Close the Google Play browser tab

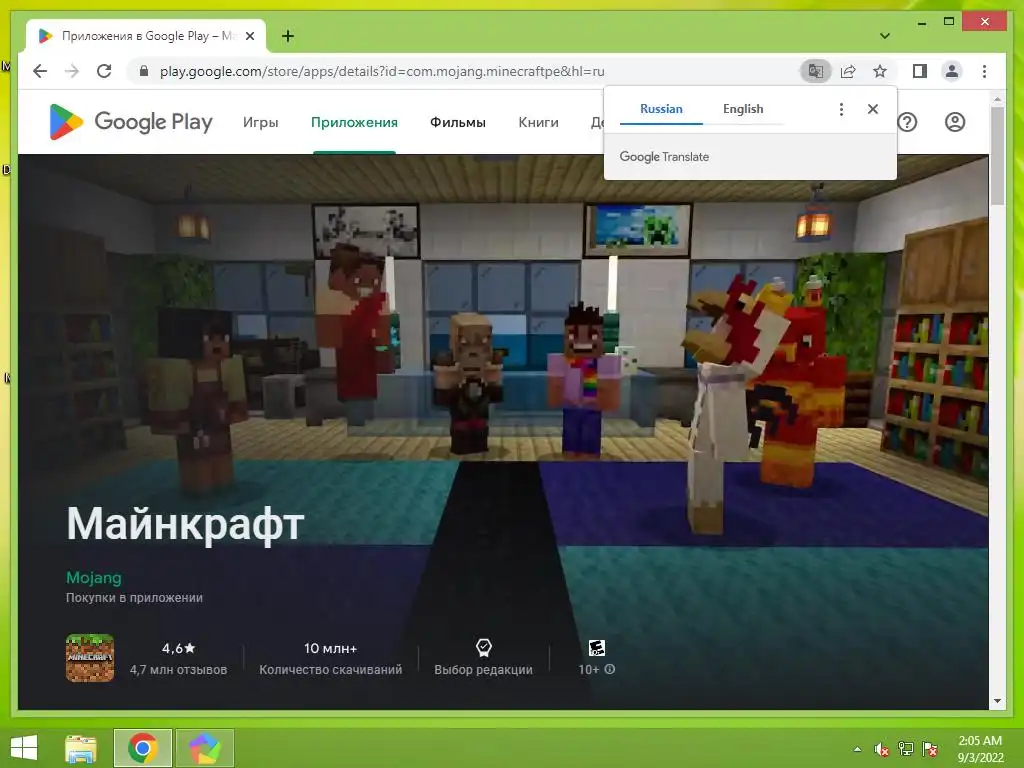249,36
